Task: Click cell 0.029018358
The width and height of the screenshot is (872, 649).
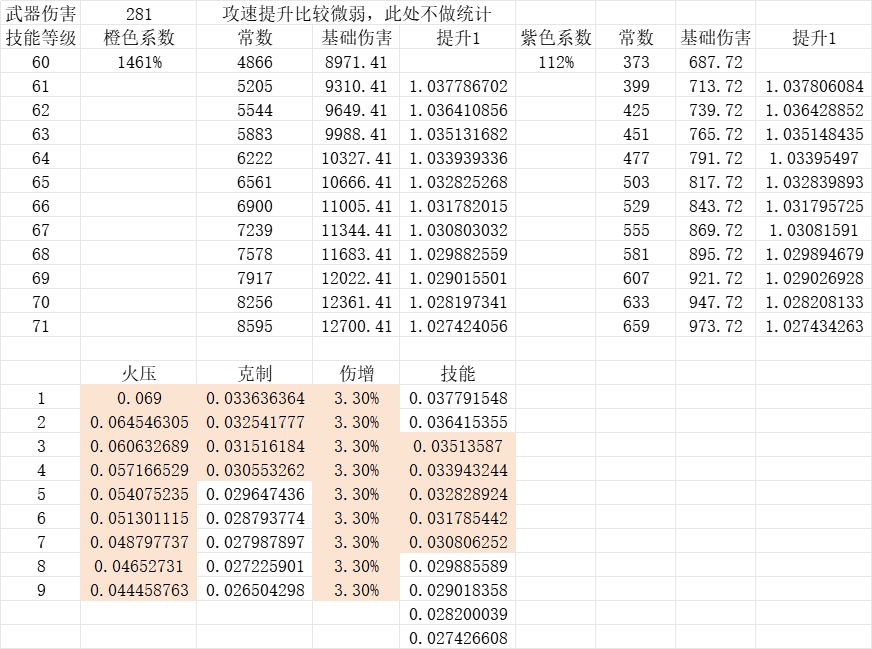Action: pos(458,589)
